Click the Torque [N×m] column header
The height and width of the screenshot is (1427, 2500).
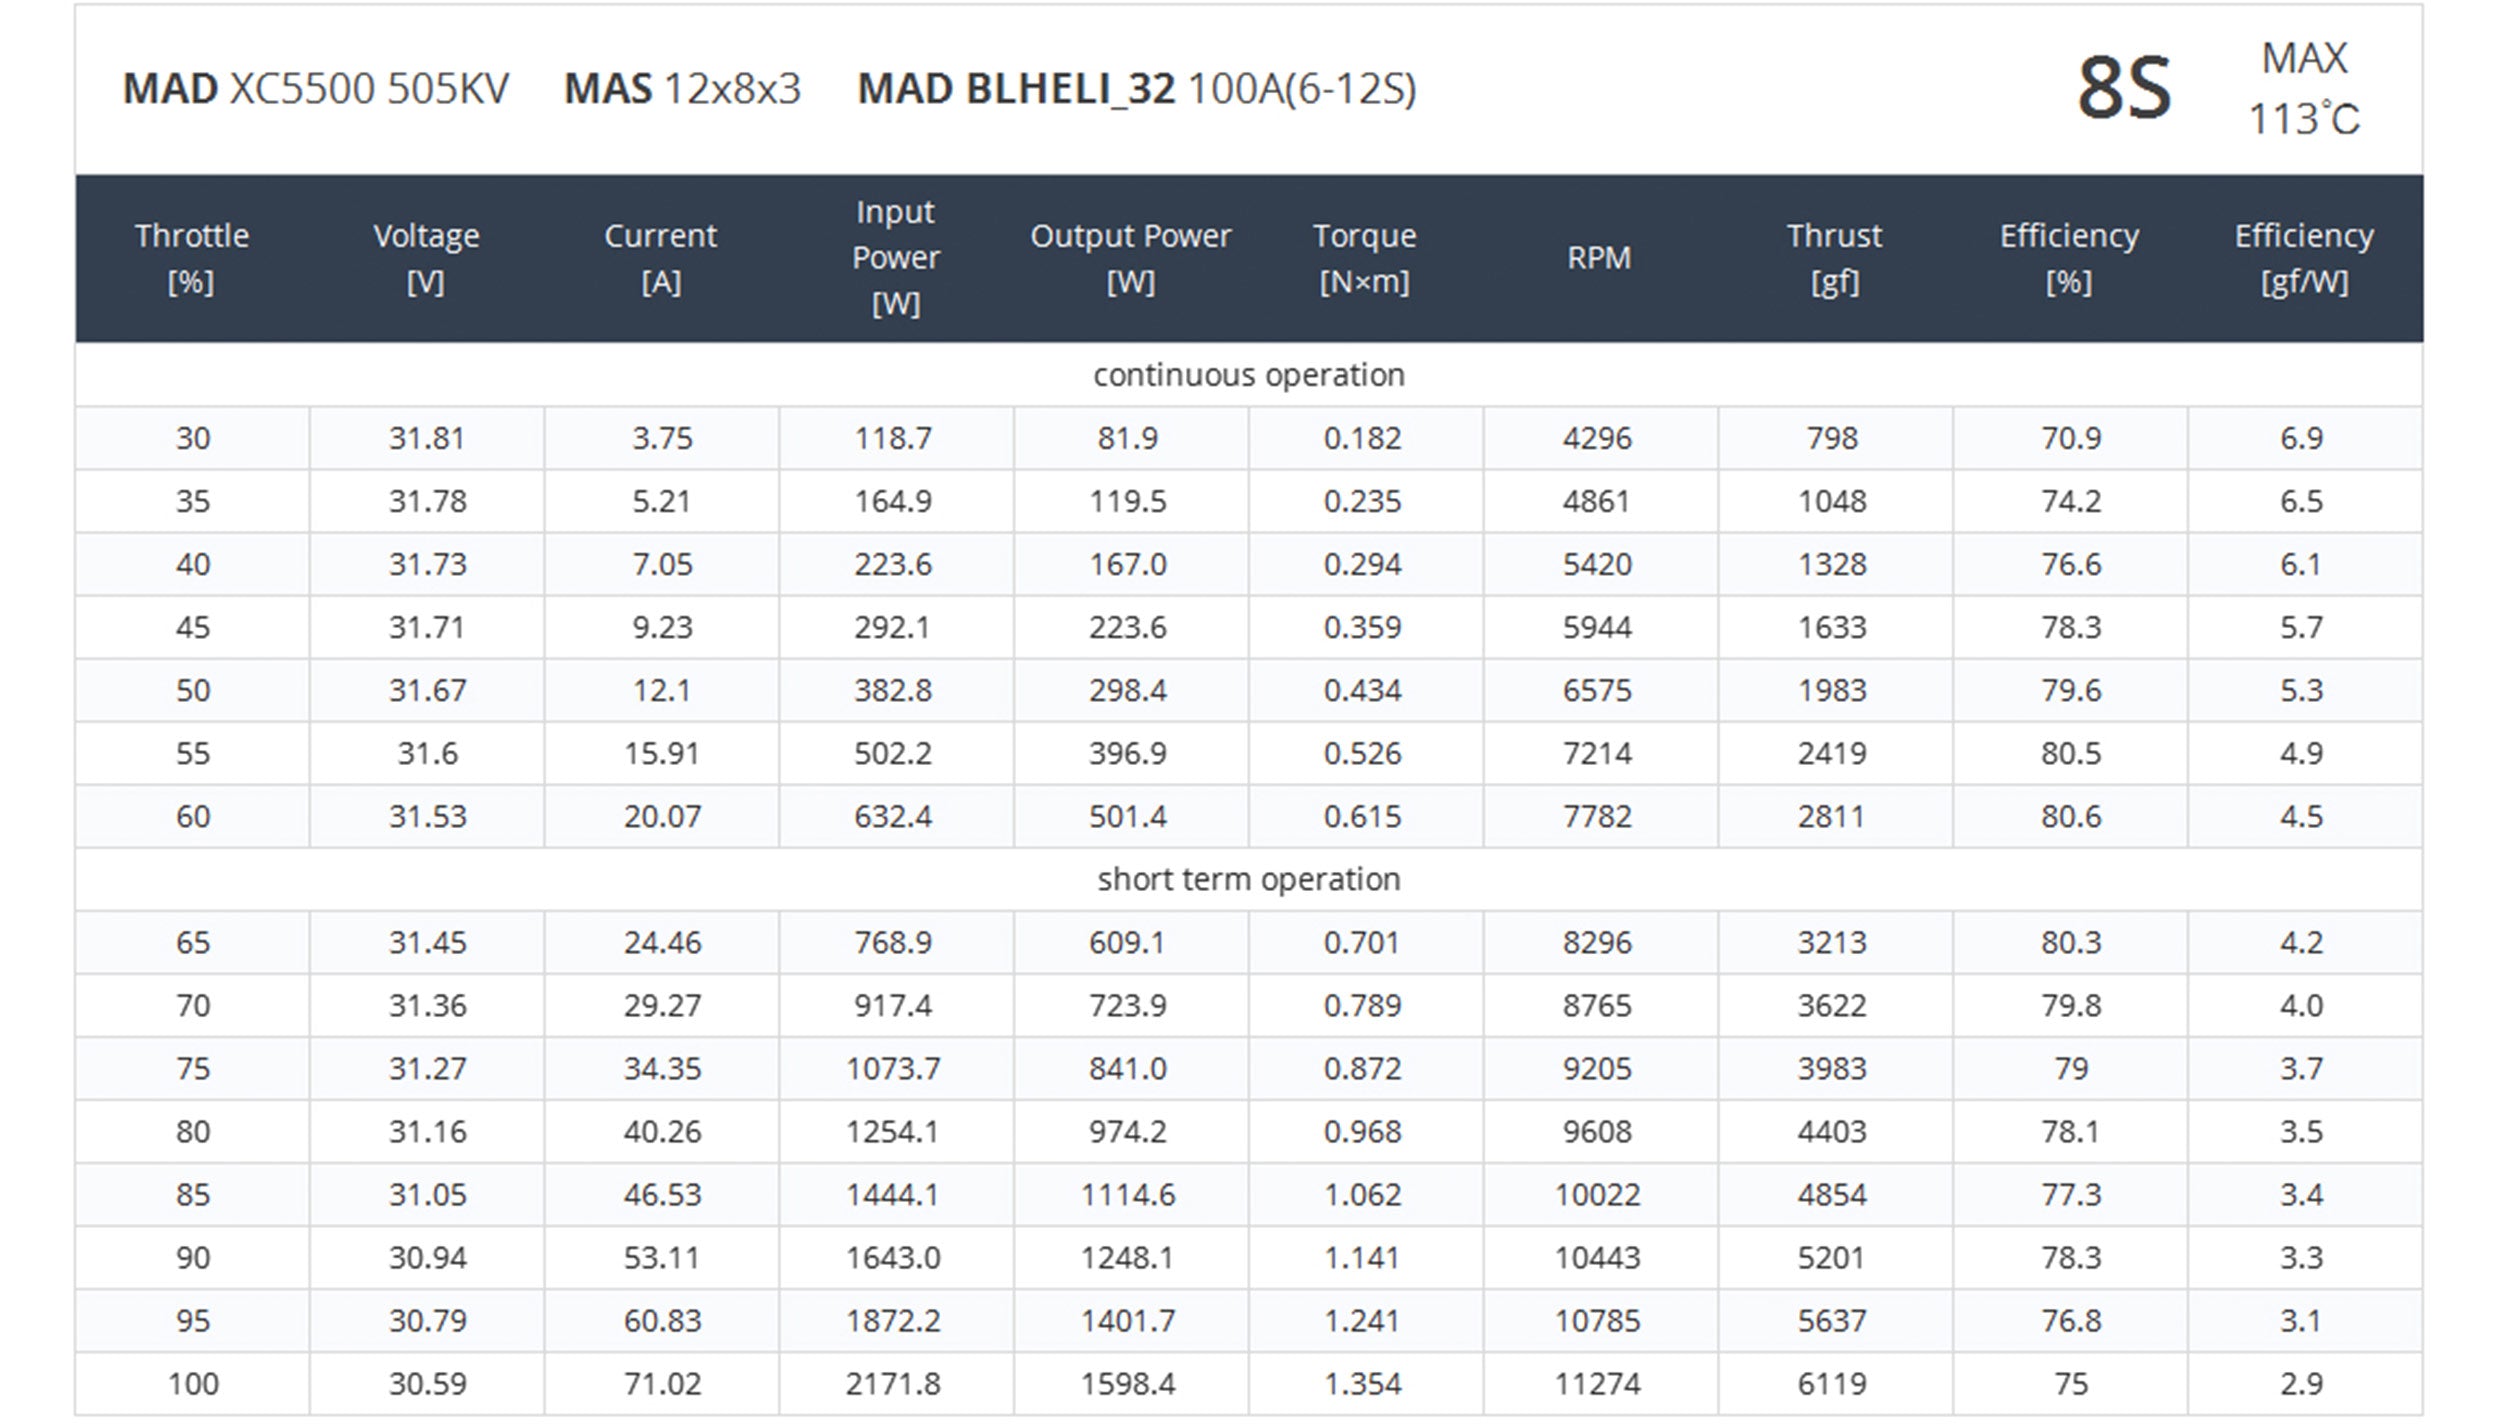point(1364,258)
